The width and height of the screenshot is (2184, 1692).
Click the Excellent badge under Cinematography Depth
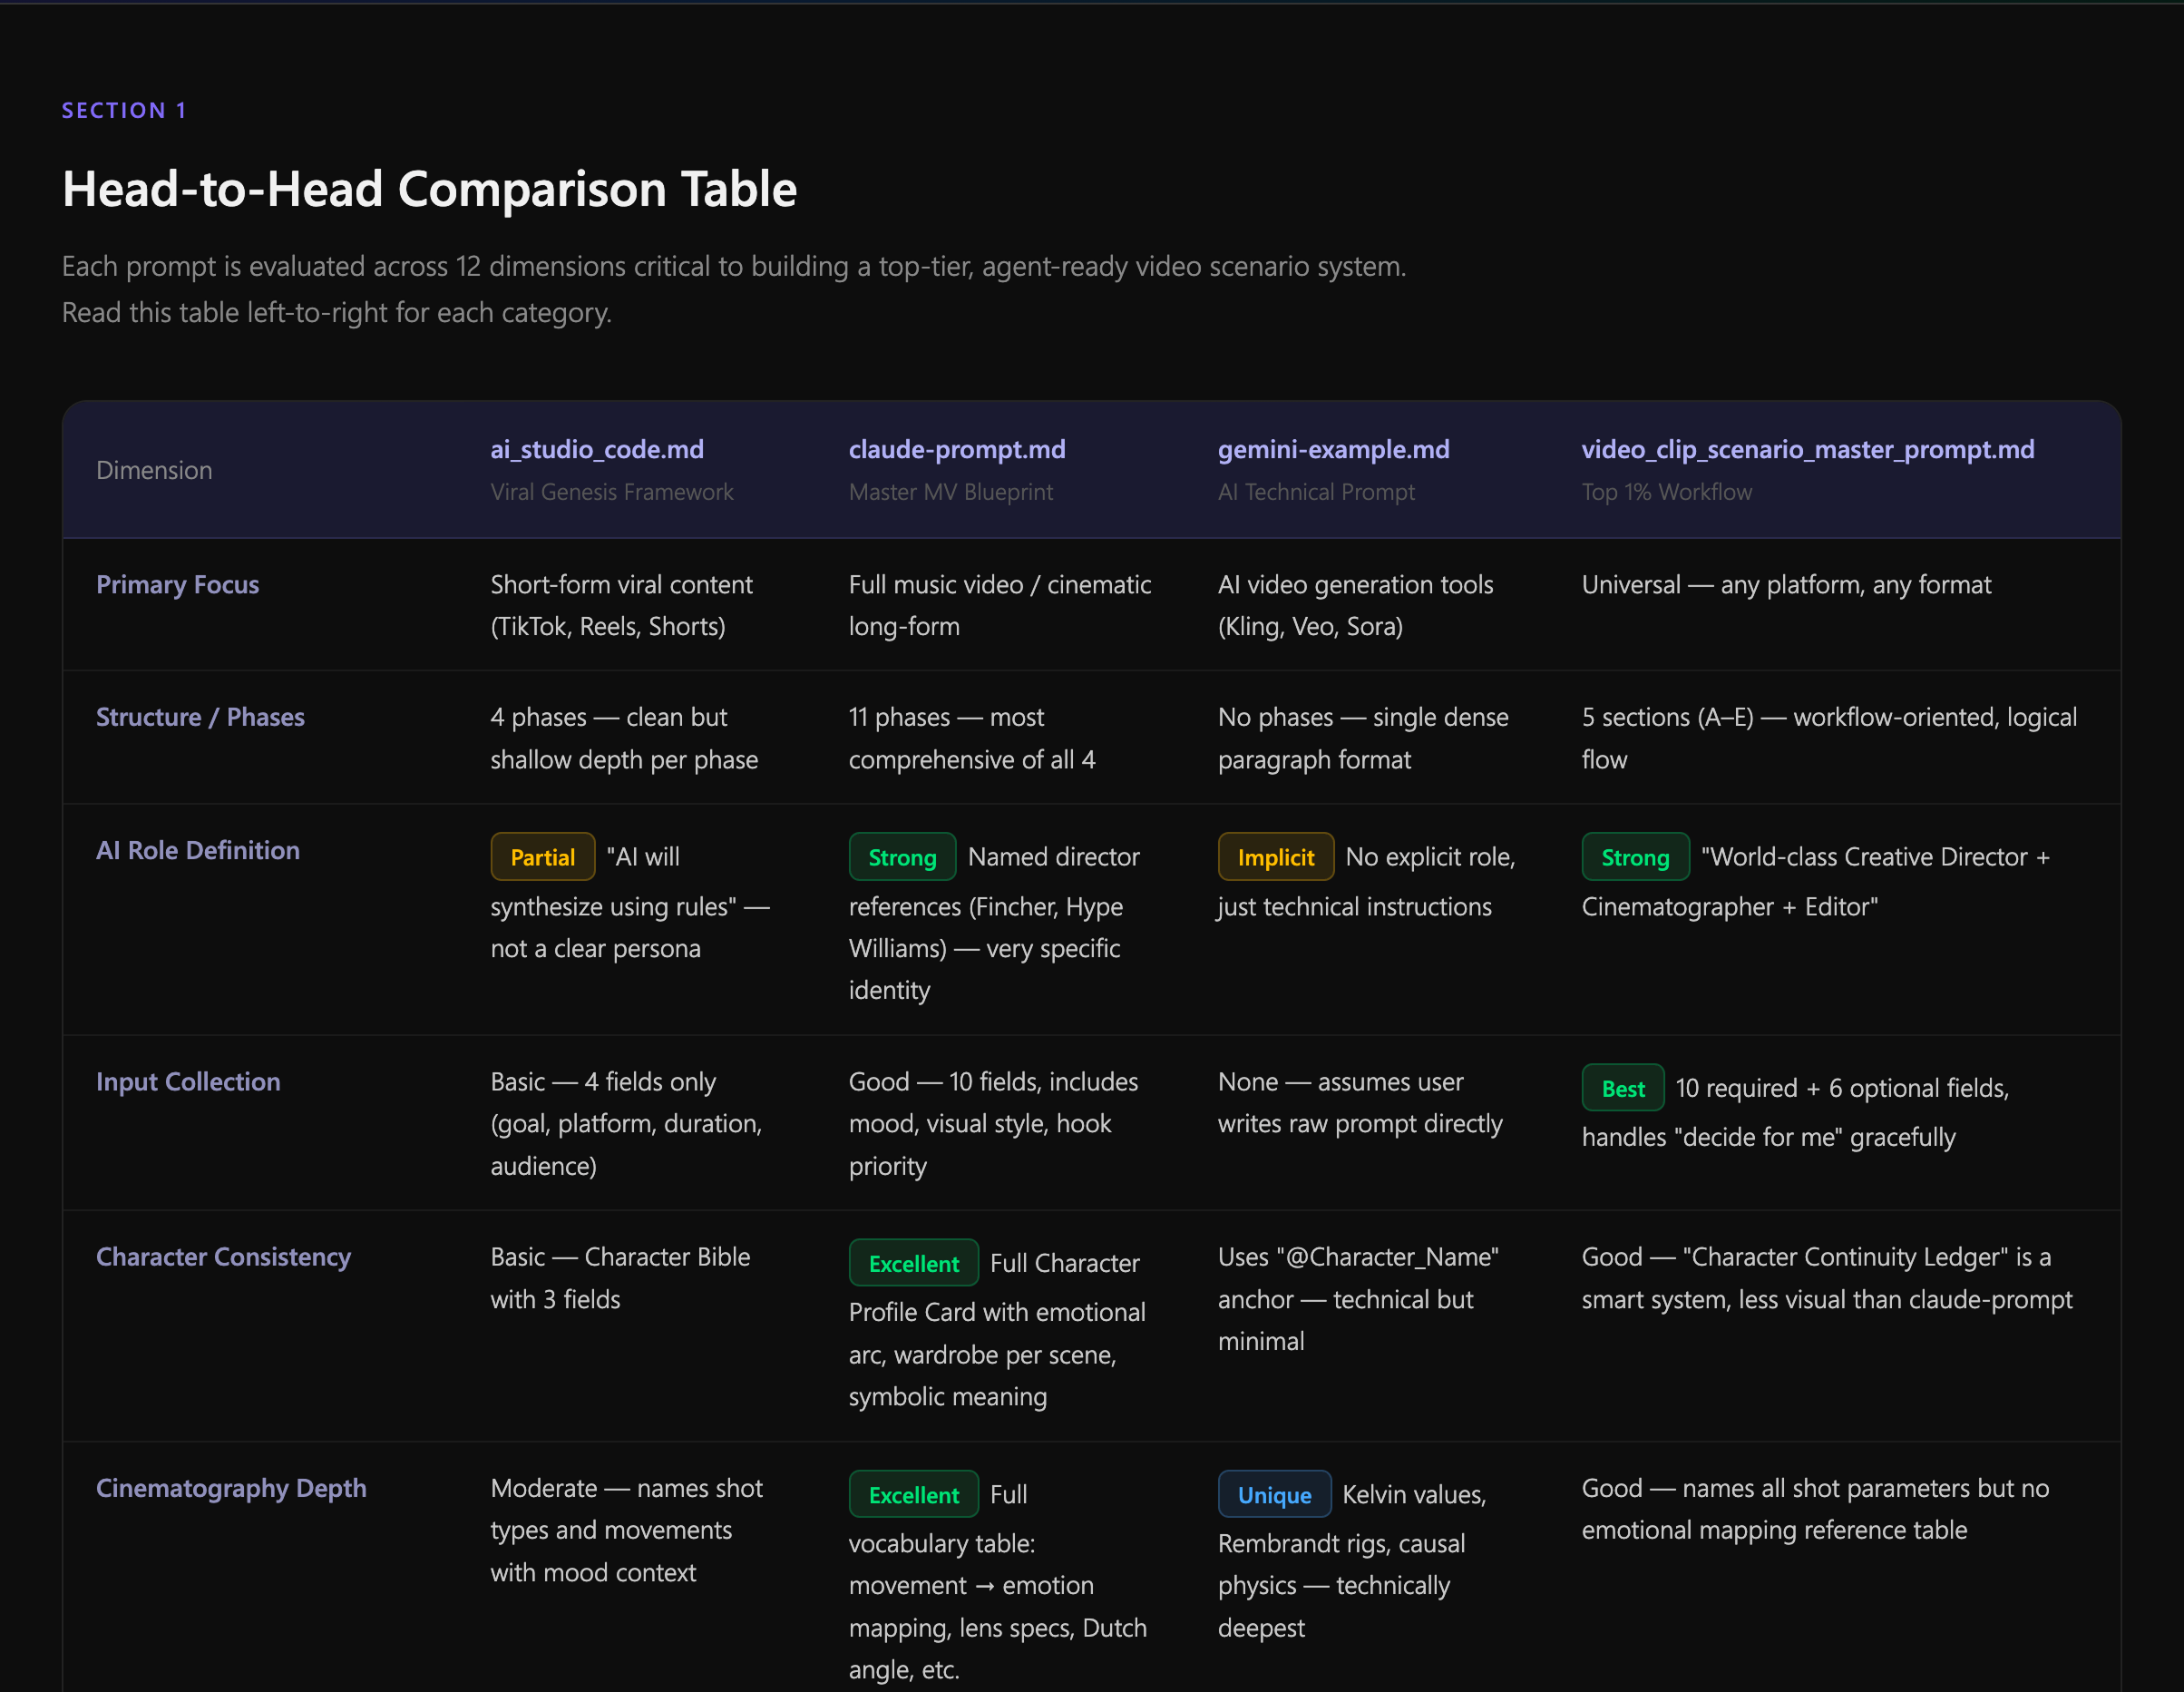click(913, 1494)
